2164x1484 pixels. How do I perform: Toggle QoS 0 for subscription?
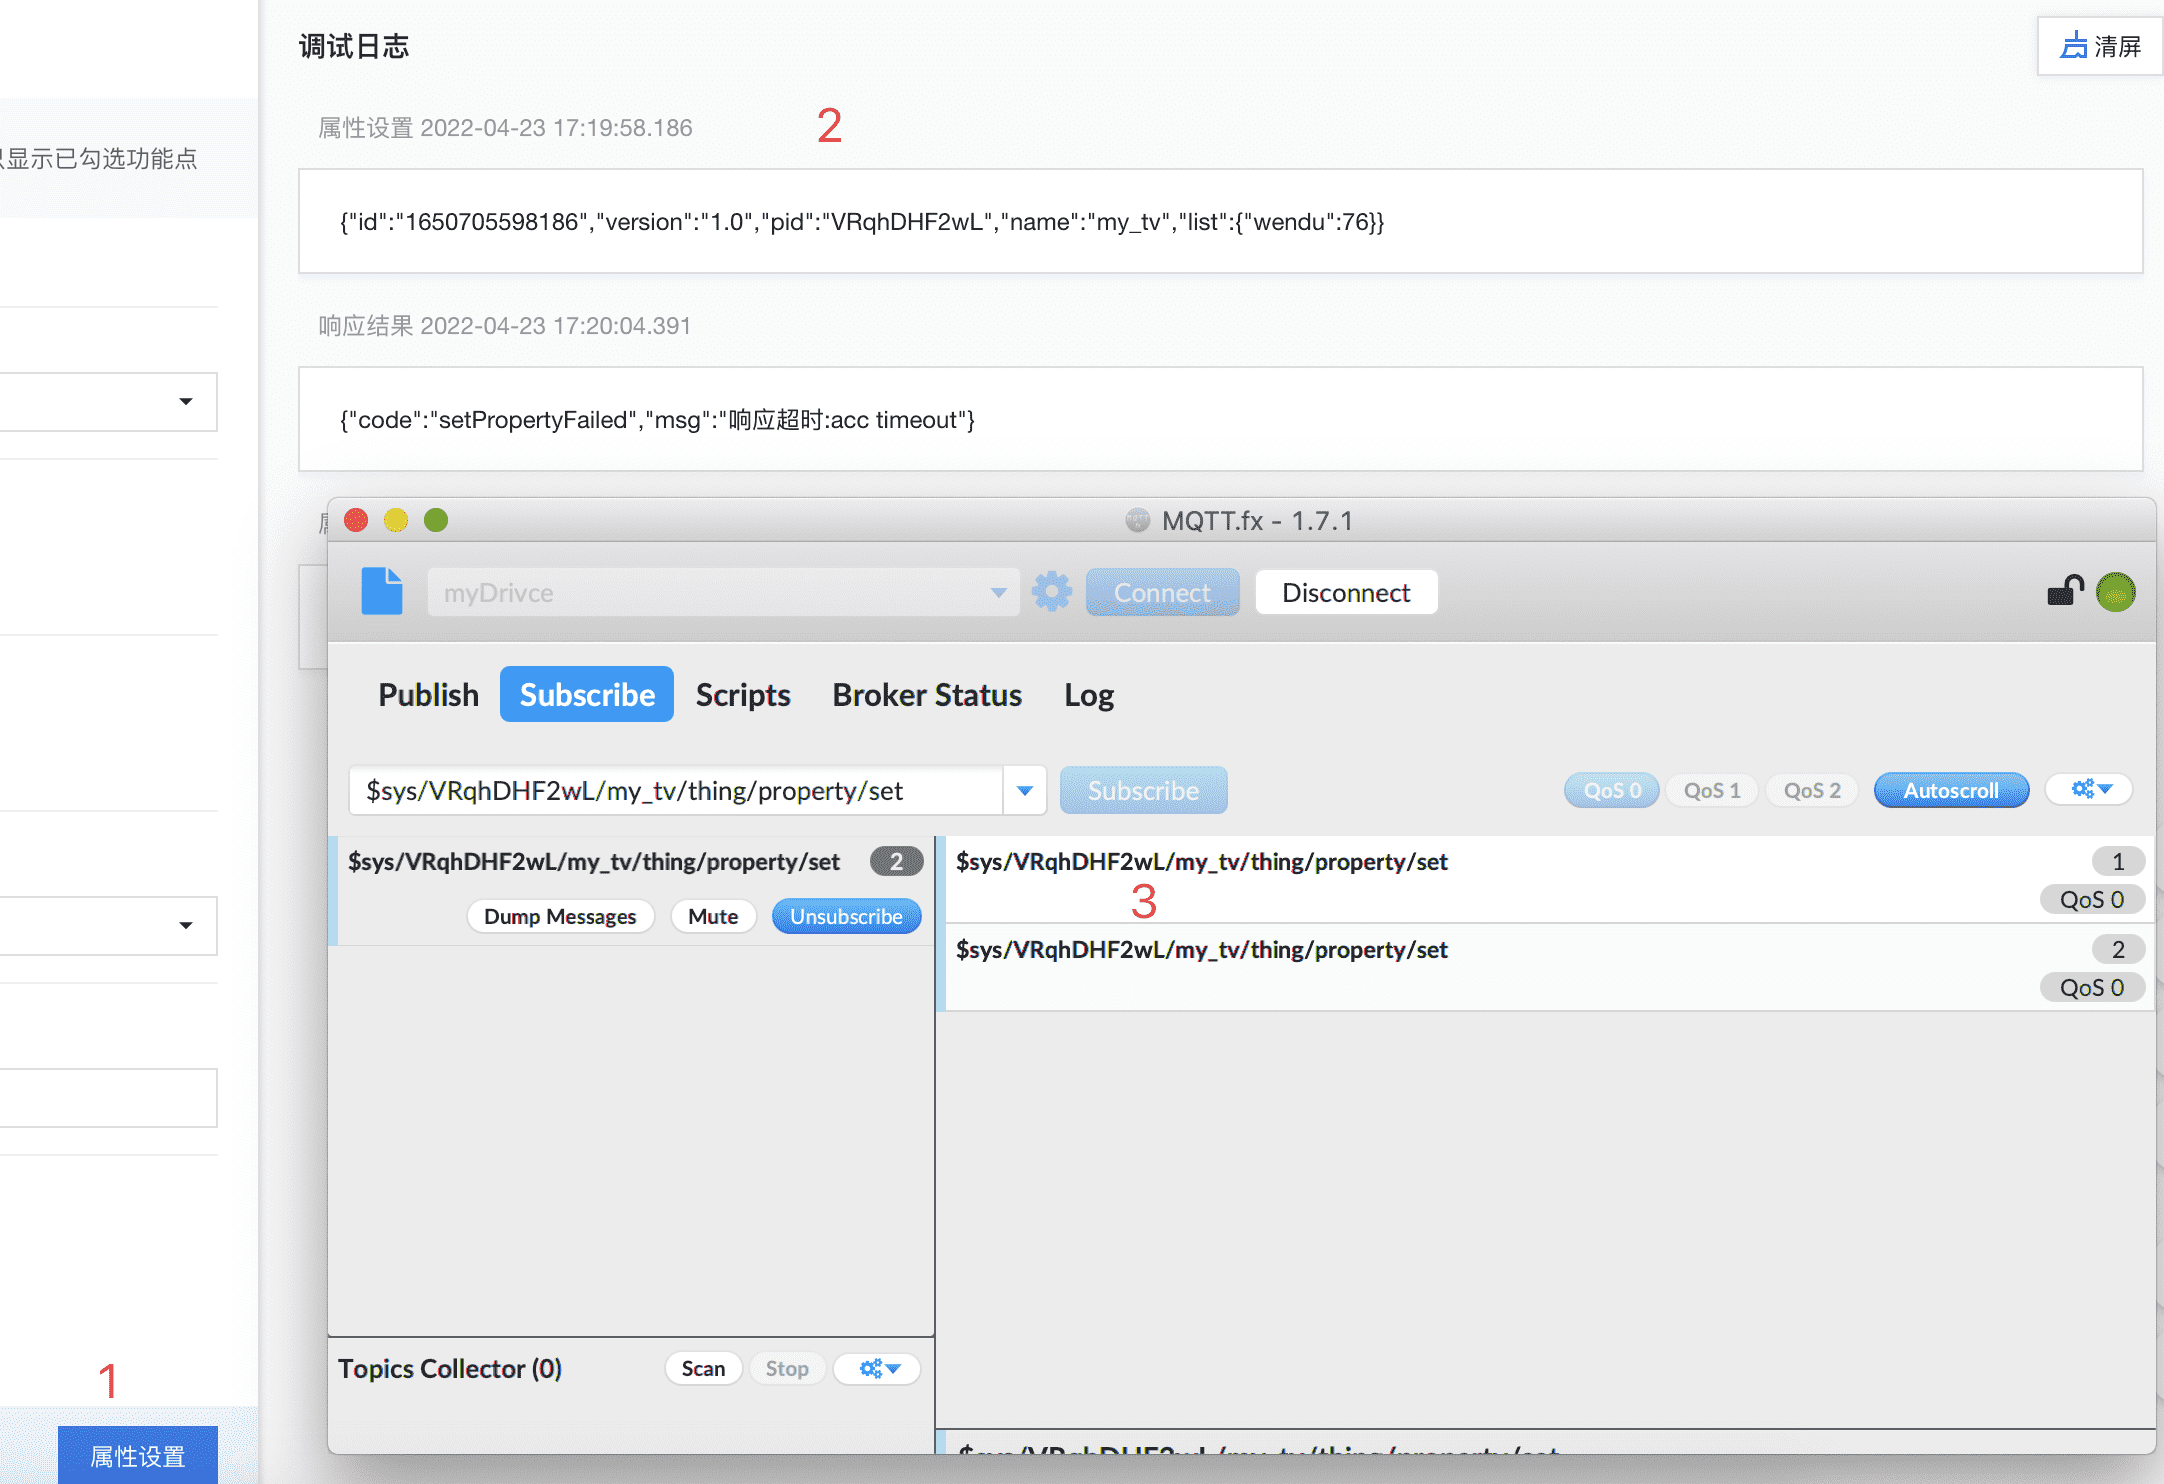pyautogui.click(x=1612, y=790)
